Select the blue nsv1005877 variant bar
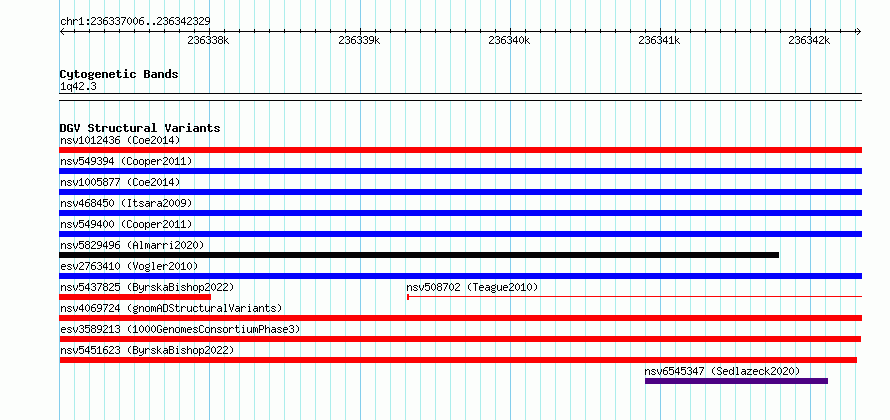The width and height of the screenshot is (890, 420). 460,192
